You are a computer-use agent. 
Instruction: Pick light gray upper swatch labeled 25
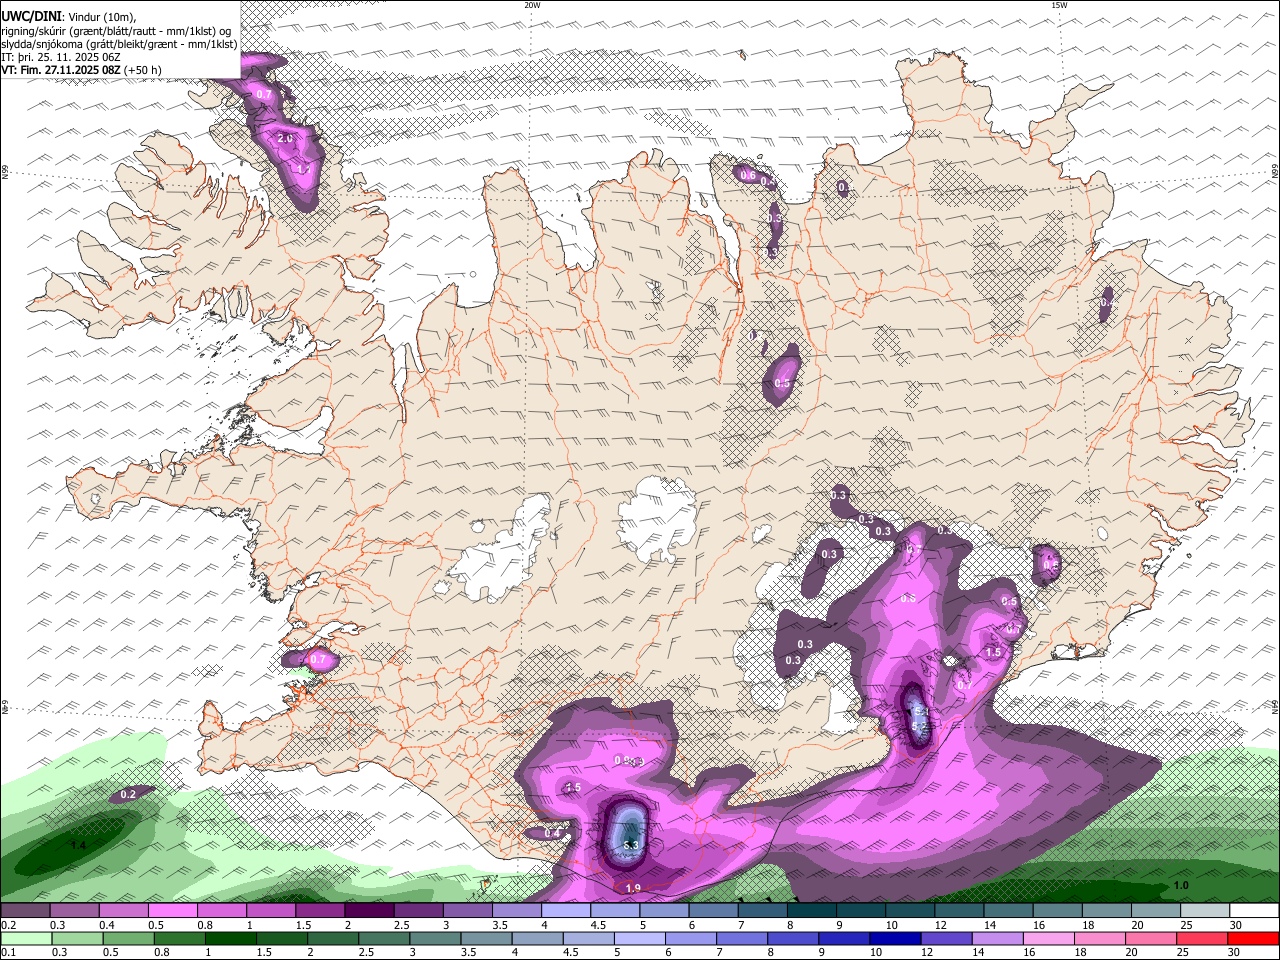click(1204, 911)
